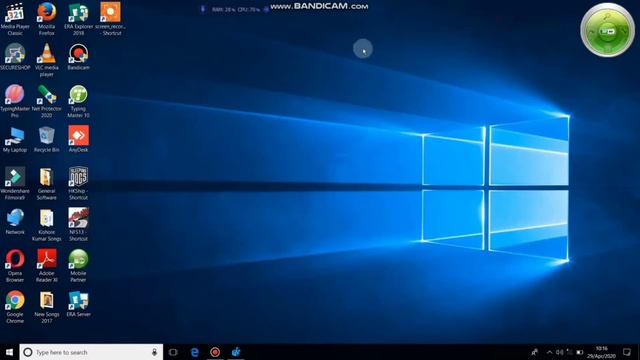Open the Windows Start menu
640x360 pixels.
coord(9,352)
